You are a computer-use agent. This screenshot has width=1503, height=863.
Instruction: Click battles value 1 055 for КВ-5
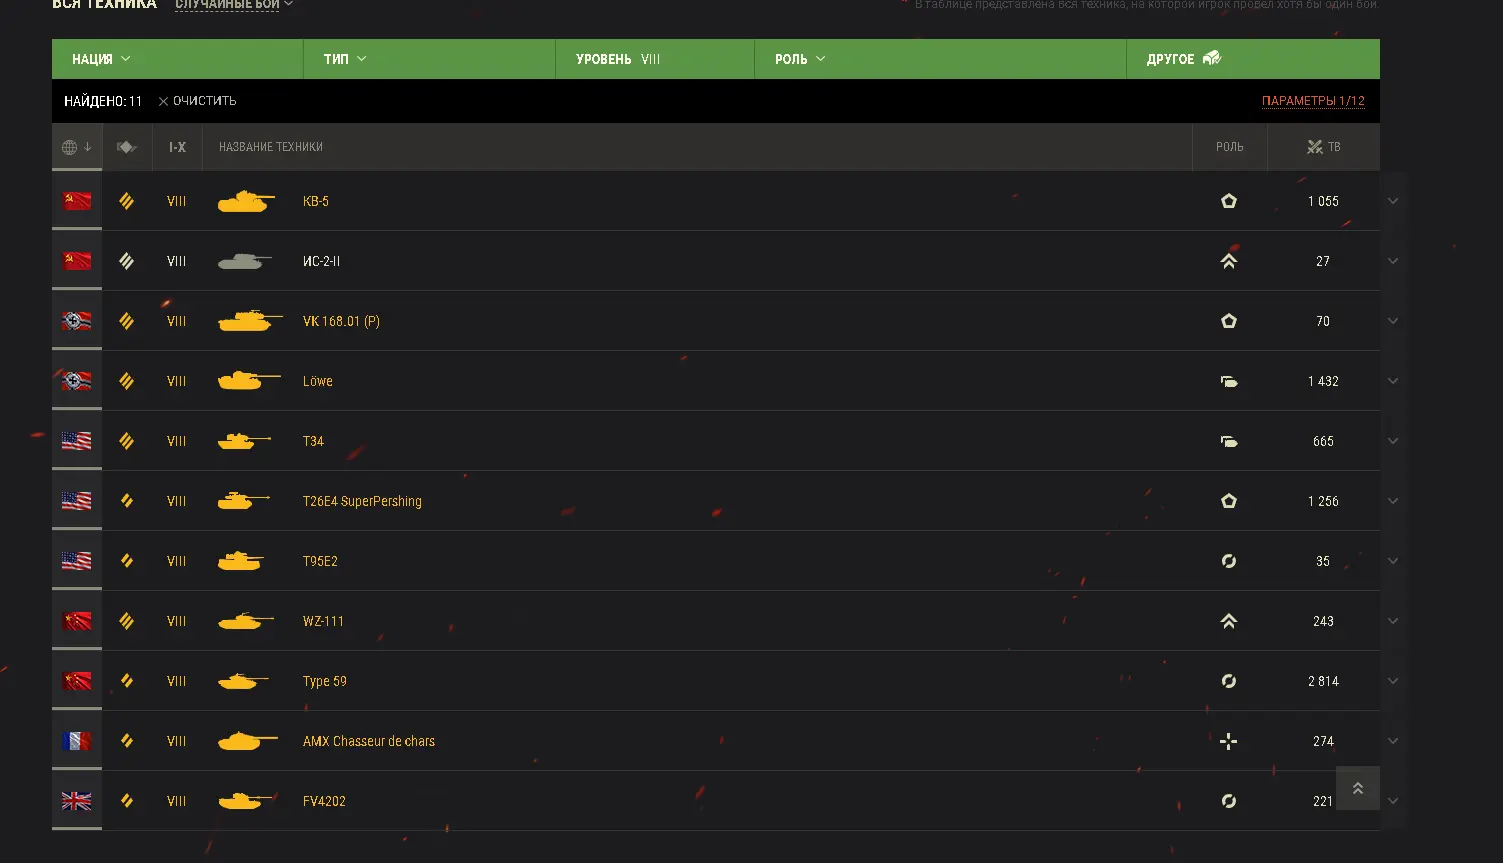1323,201
